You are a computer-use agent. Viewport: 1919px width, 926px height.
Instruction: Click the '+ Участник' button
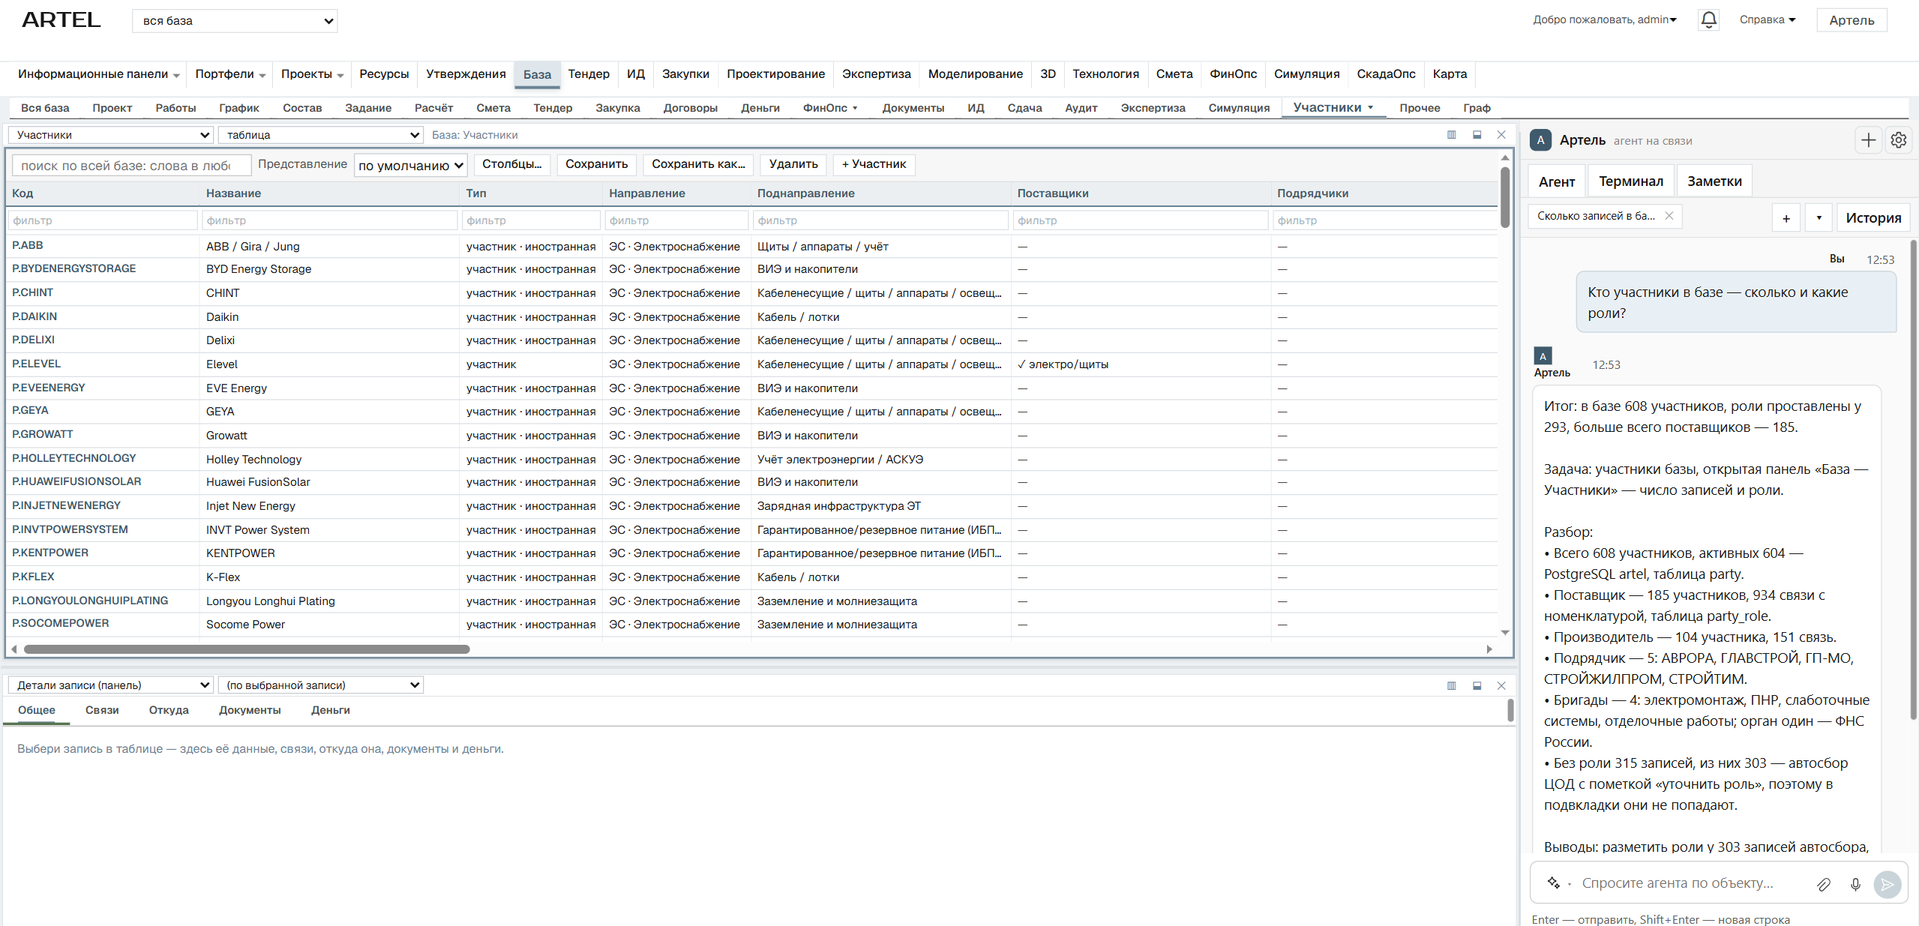(874, 164)
